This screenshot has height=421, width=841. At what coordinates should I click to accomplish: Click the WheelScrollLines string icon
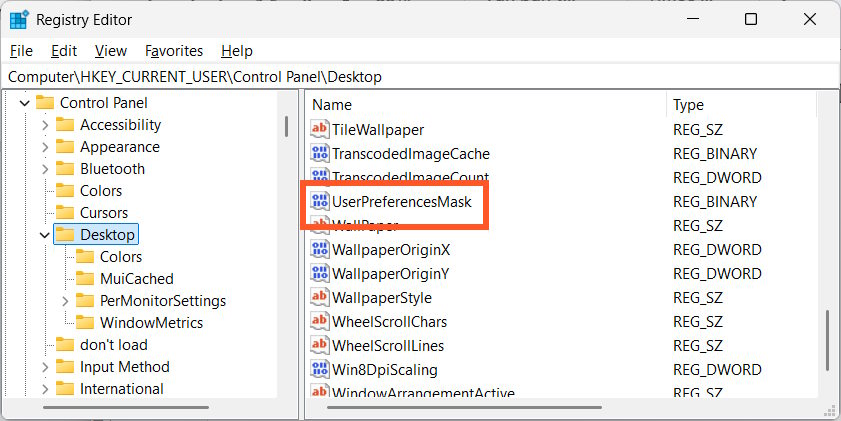tap(320, 346)
